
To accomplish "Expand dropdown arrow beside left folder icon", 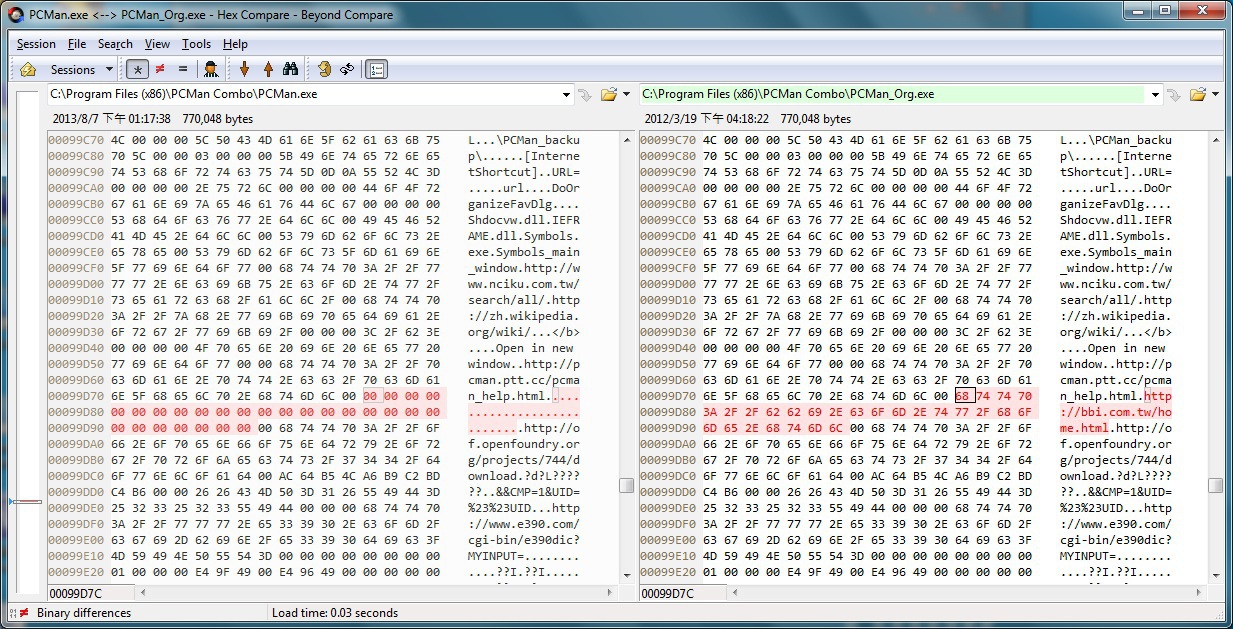I will (626, 94).
